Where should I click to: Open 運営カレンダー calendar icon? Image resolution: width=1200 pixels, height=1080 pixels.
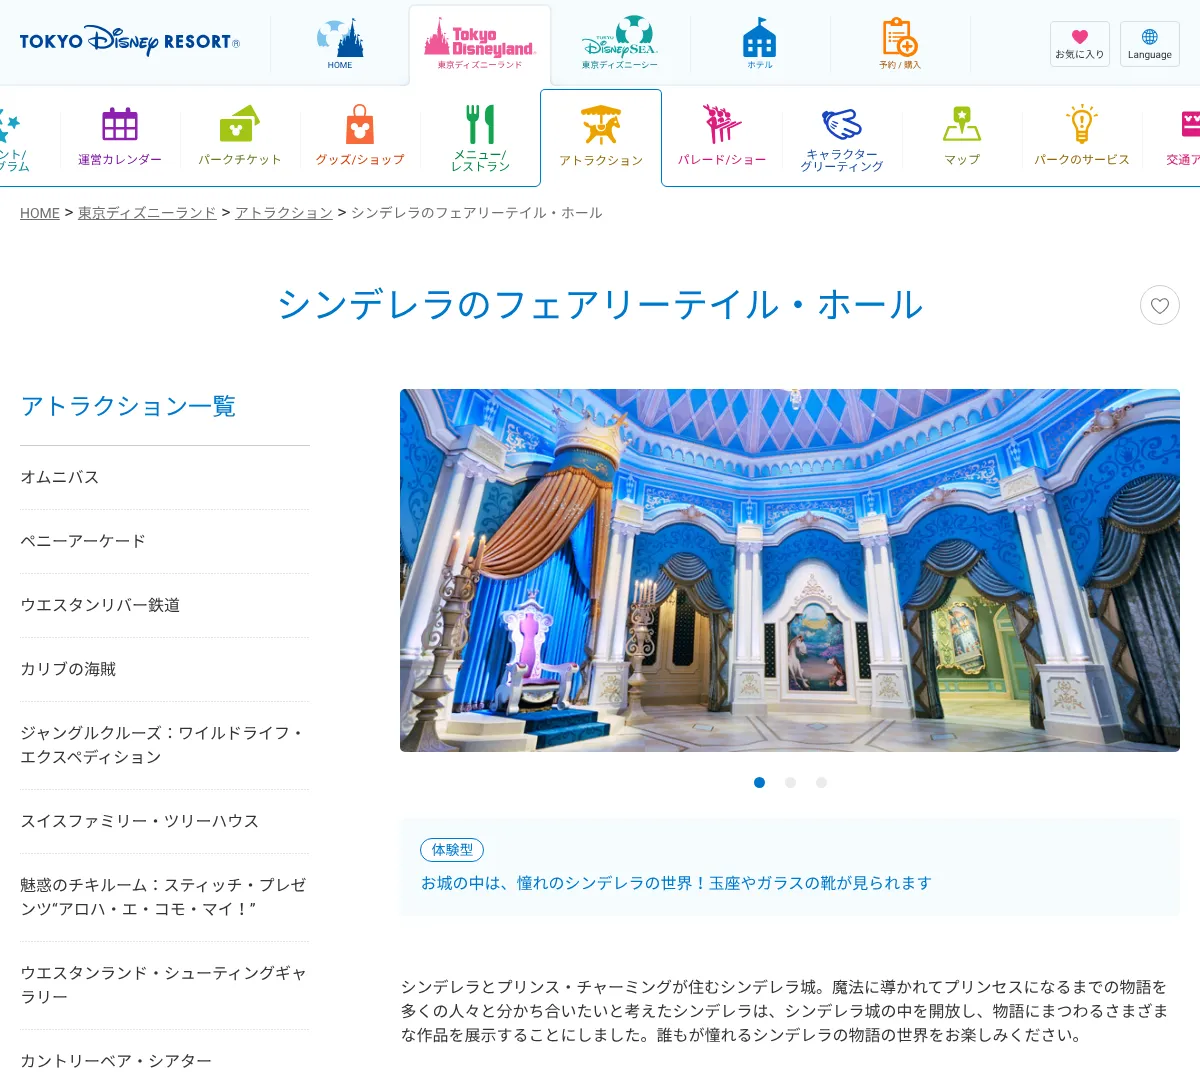coord(120,136)
